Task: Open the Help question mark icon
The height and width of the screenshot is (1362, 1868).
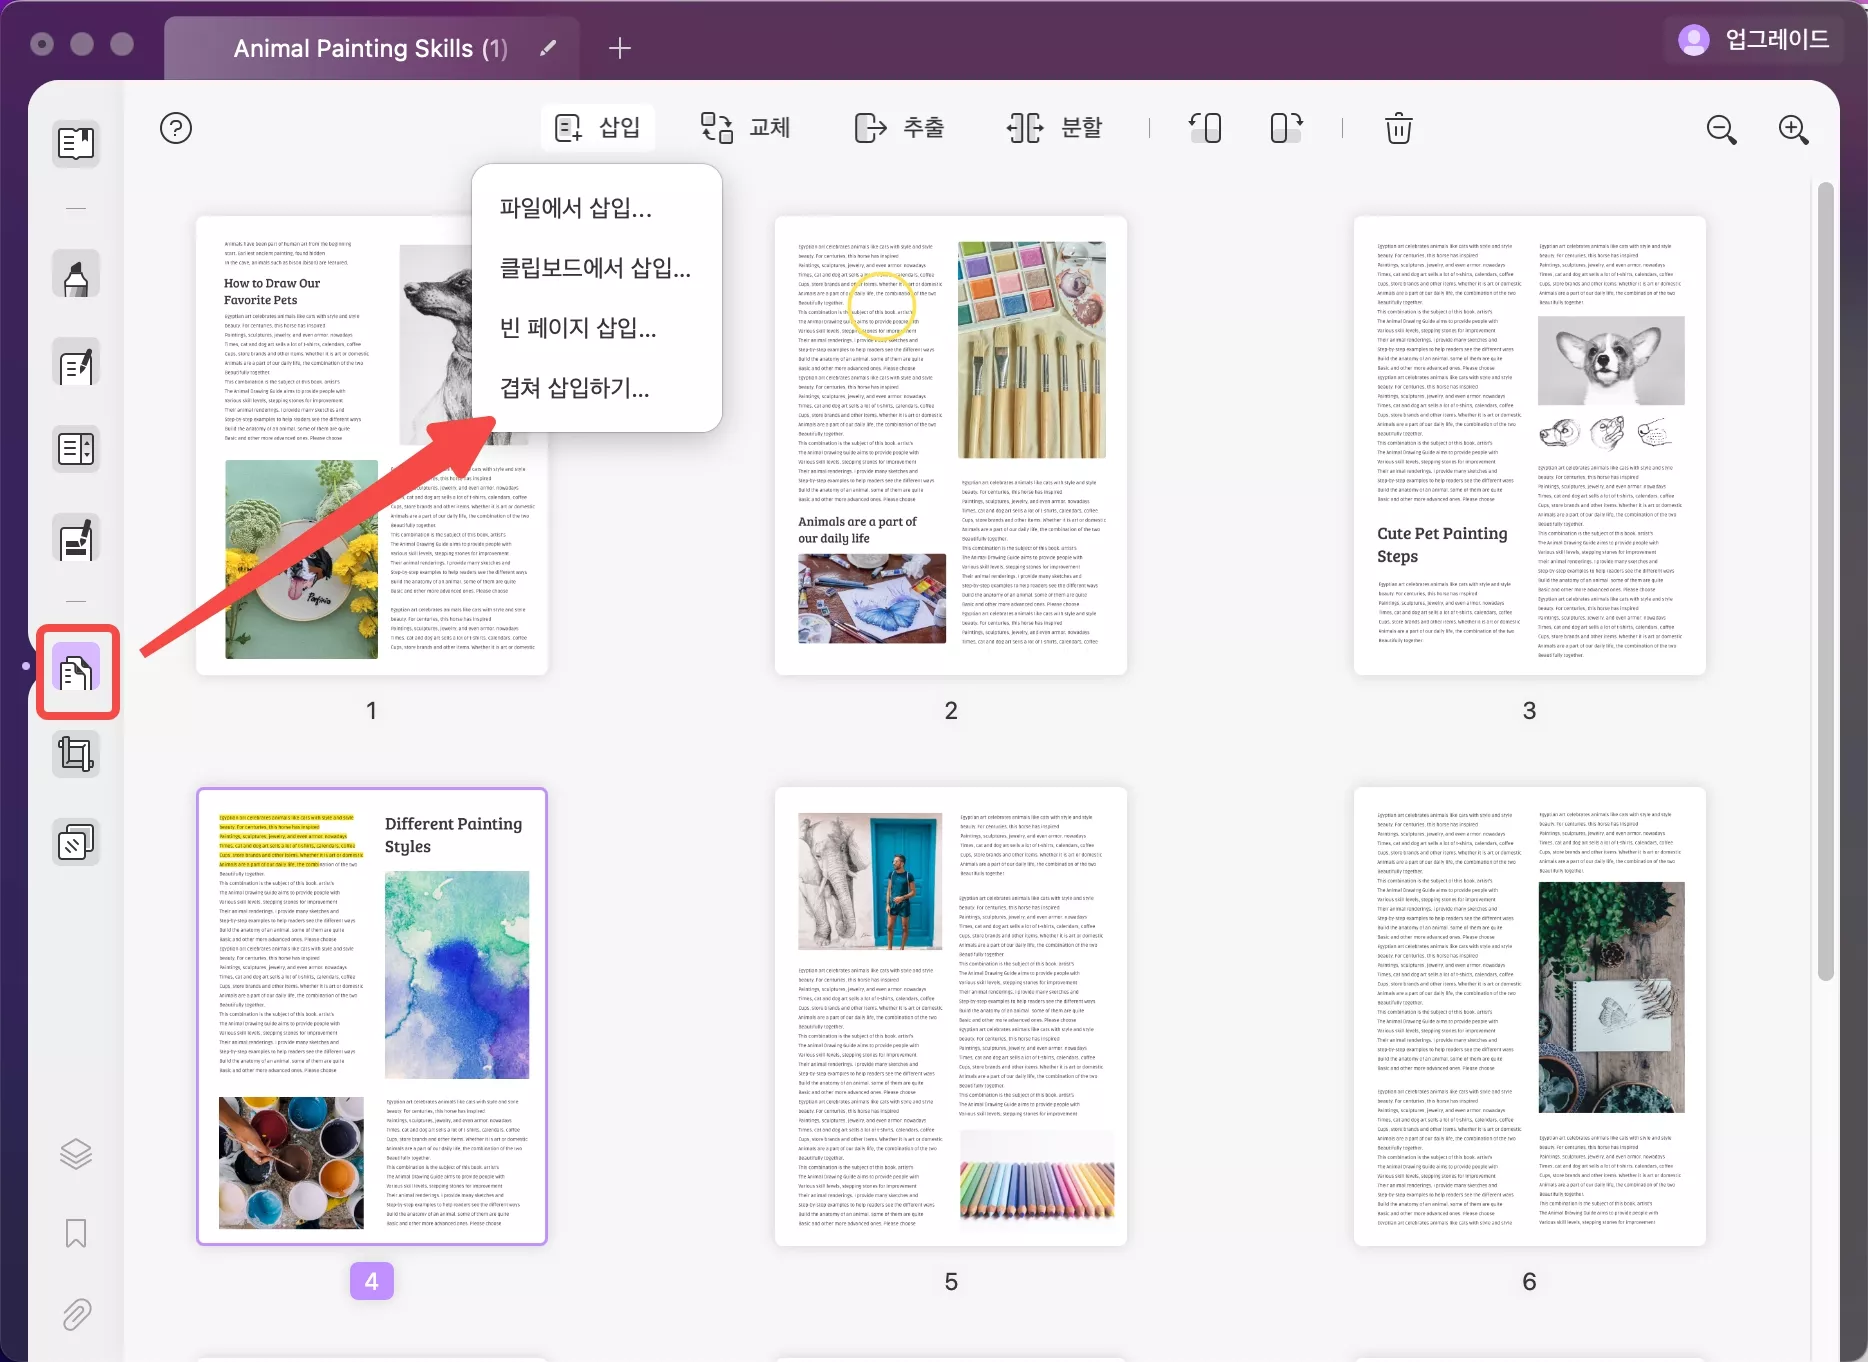Action: [176, 128]
